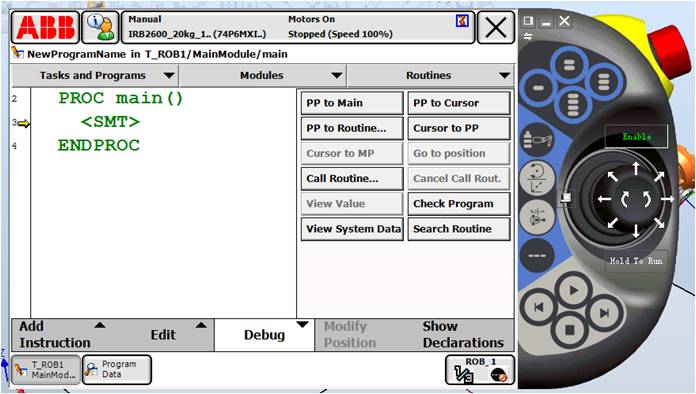The image size is (696, 394).
Task: Open the Edit menu
Action: coord(164,335)
